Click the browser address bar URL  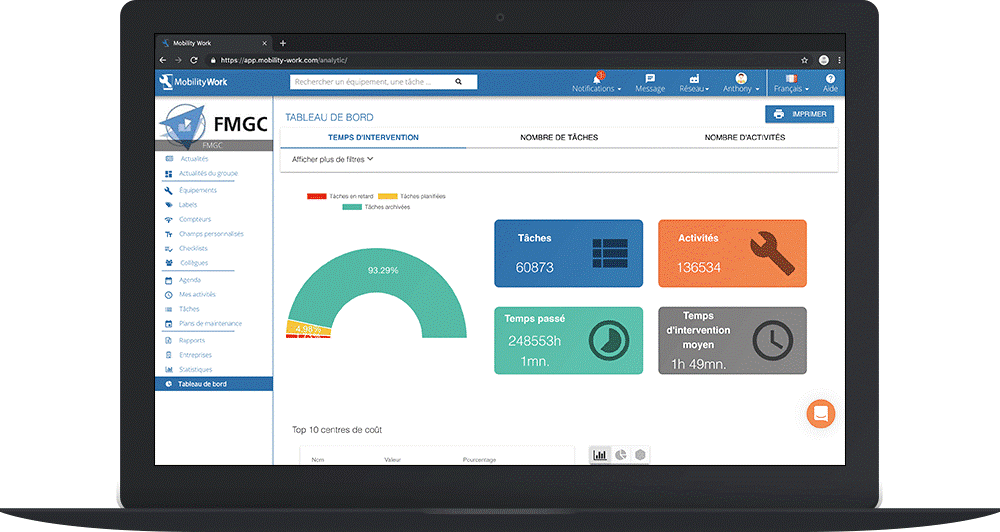(283, 60)
